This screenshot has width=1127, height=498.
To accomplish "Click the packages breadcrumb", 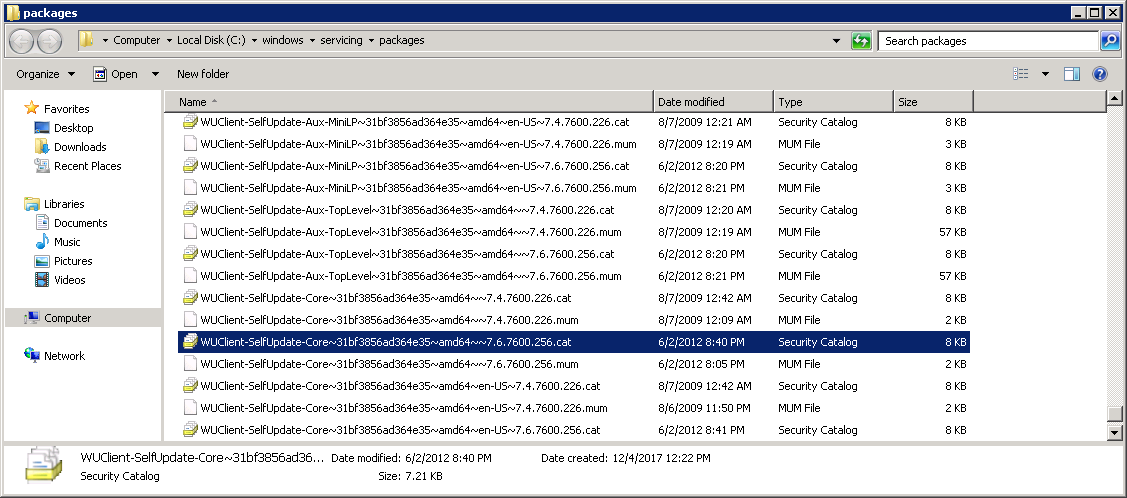I will tap(402, 40).
